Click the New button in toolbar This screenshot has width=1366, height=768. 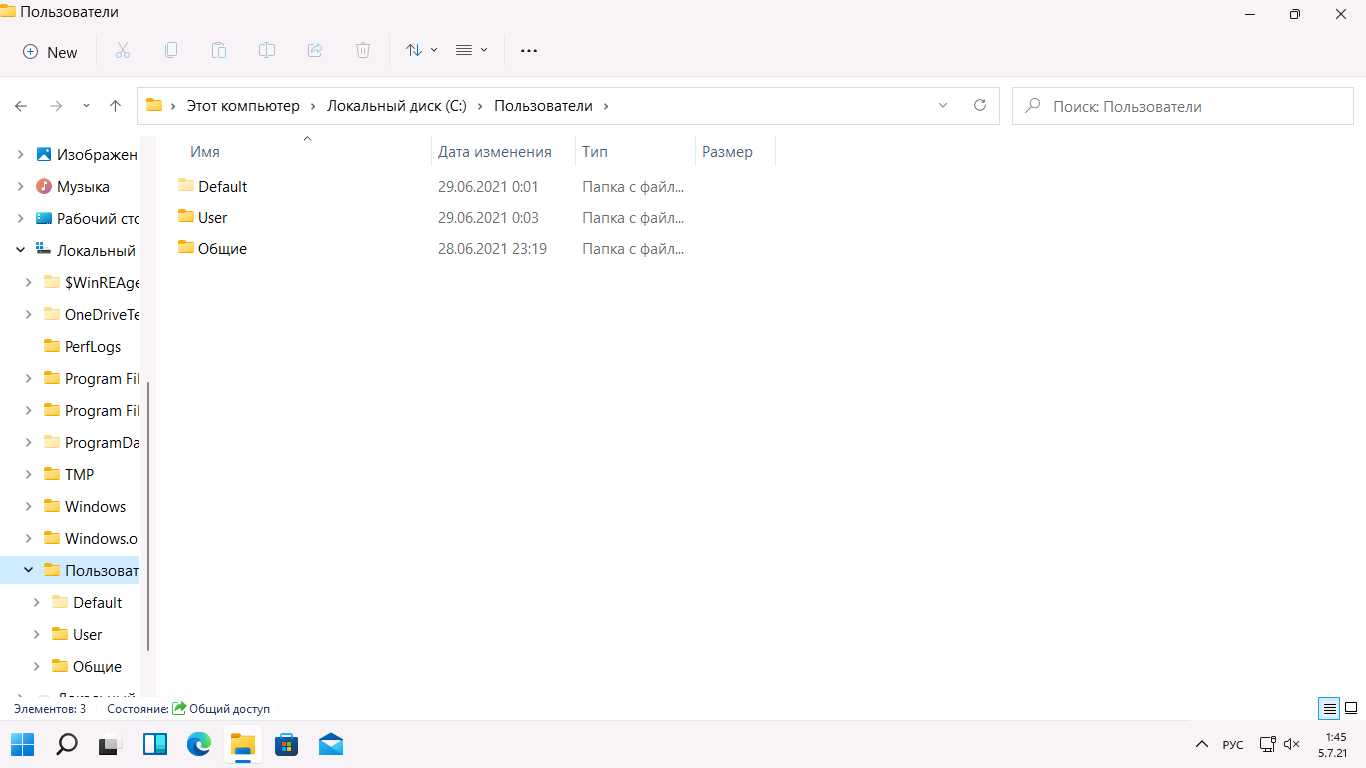pos(50,51)
